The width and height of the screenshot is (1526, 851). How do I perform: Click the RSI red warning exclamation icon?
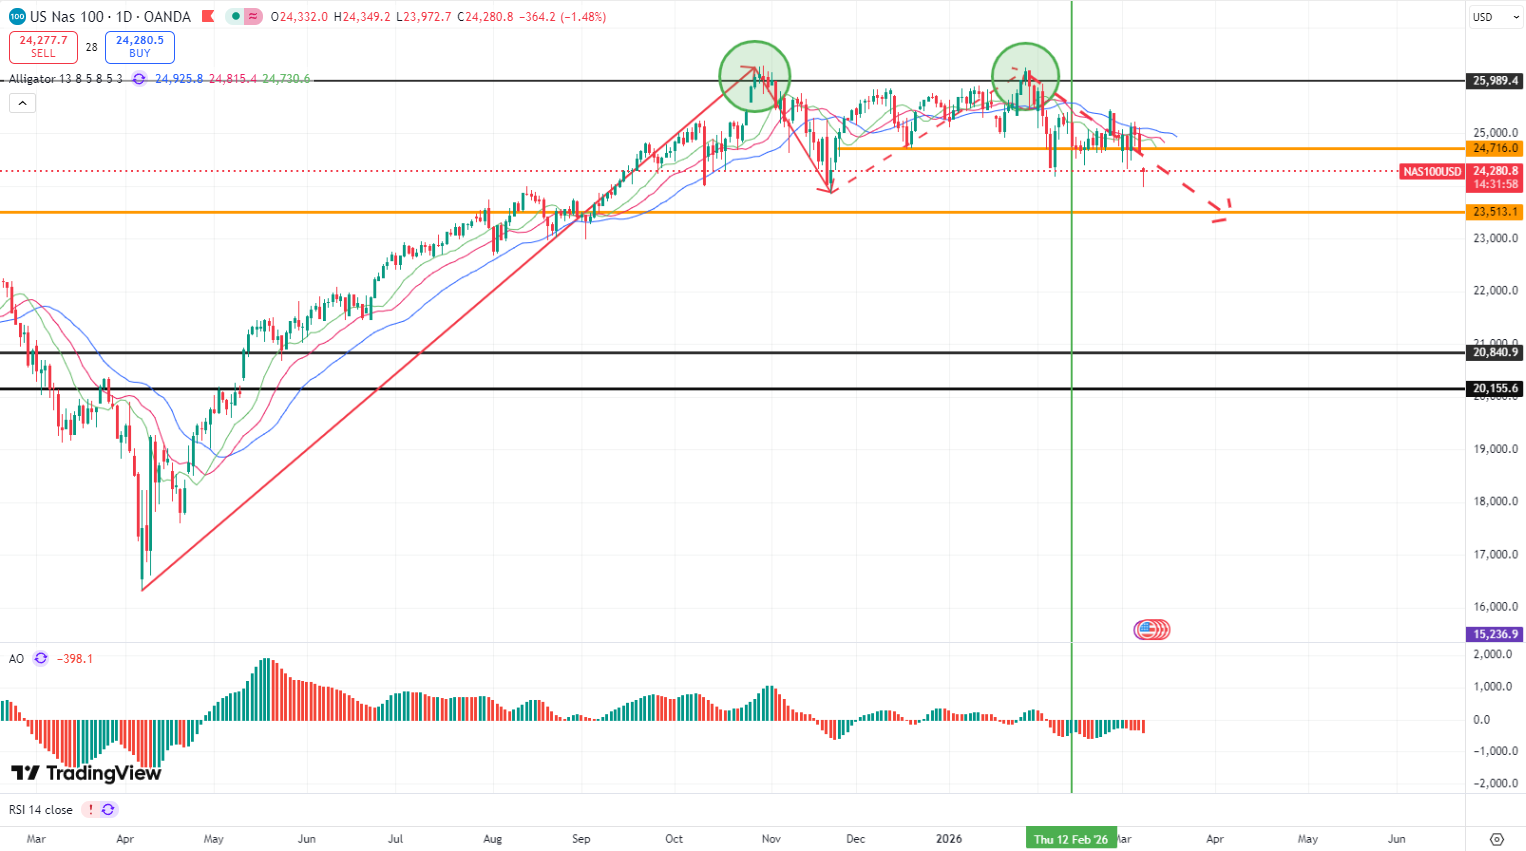90,810
